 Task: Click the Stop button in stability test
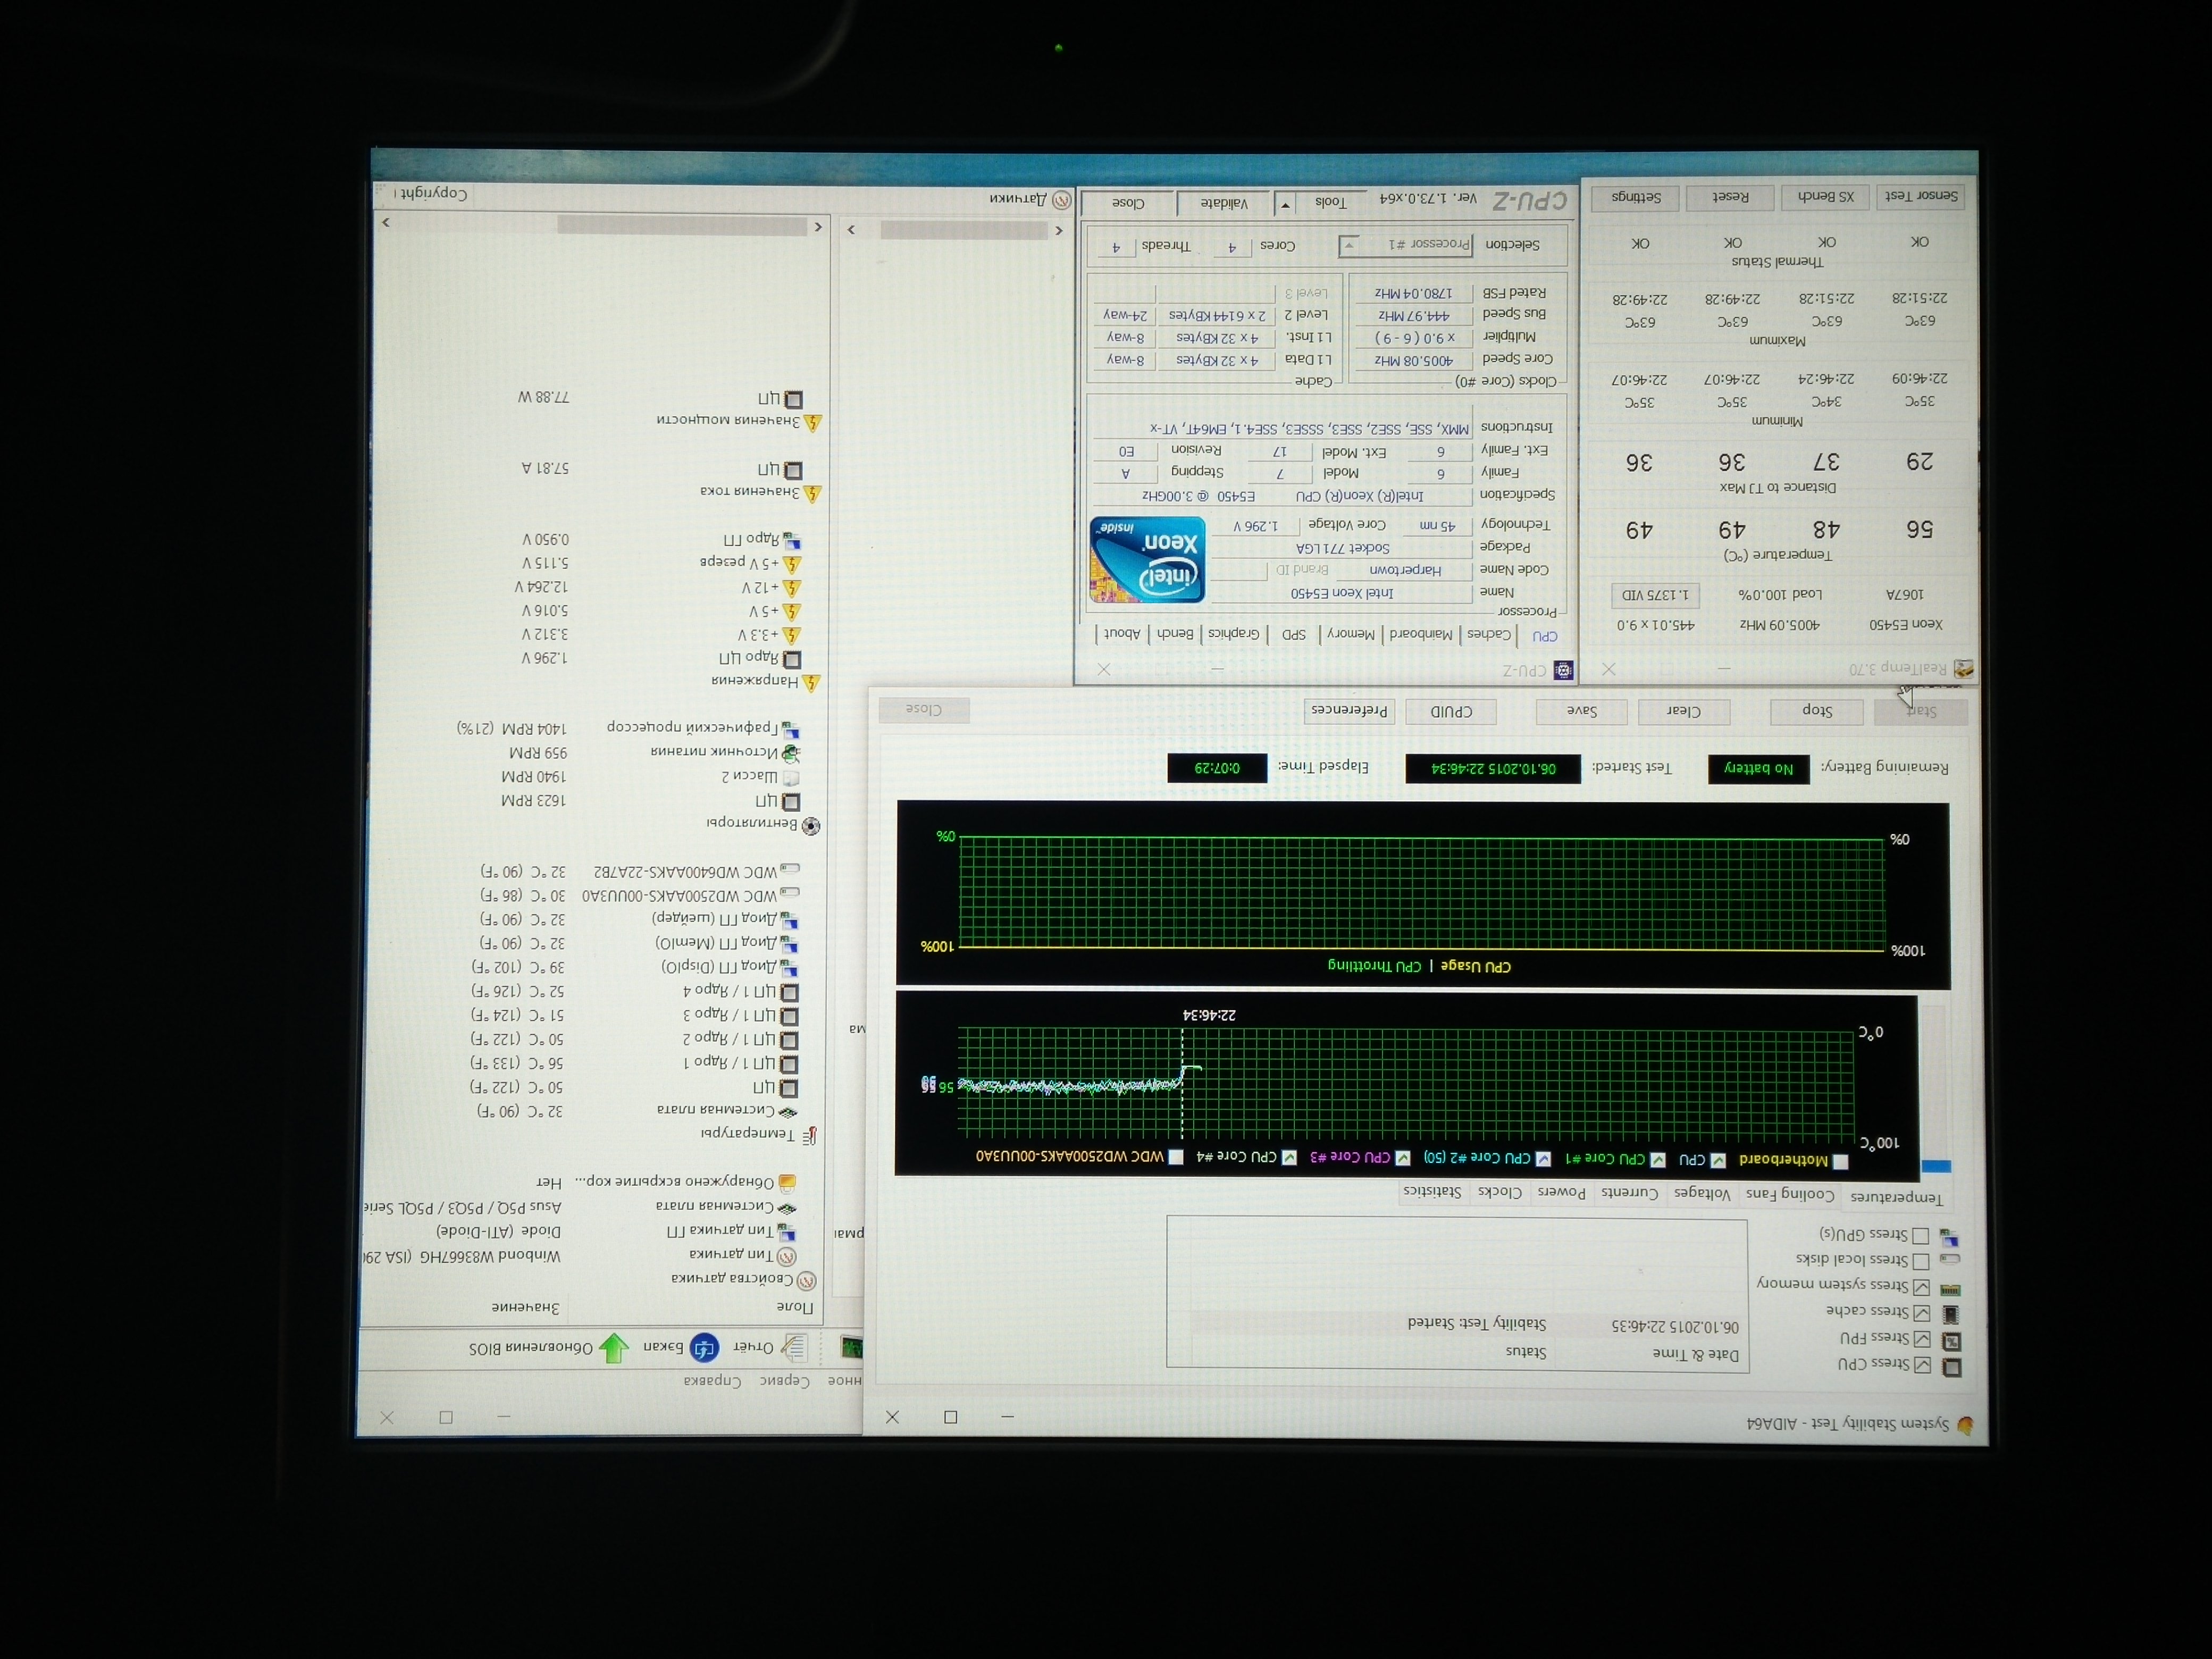click(x=1816, y=711)
